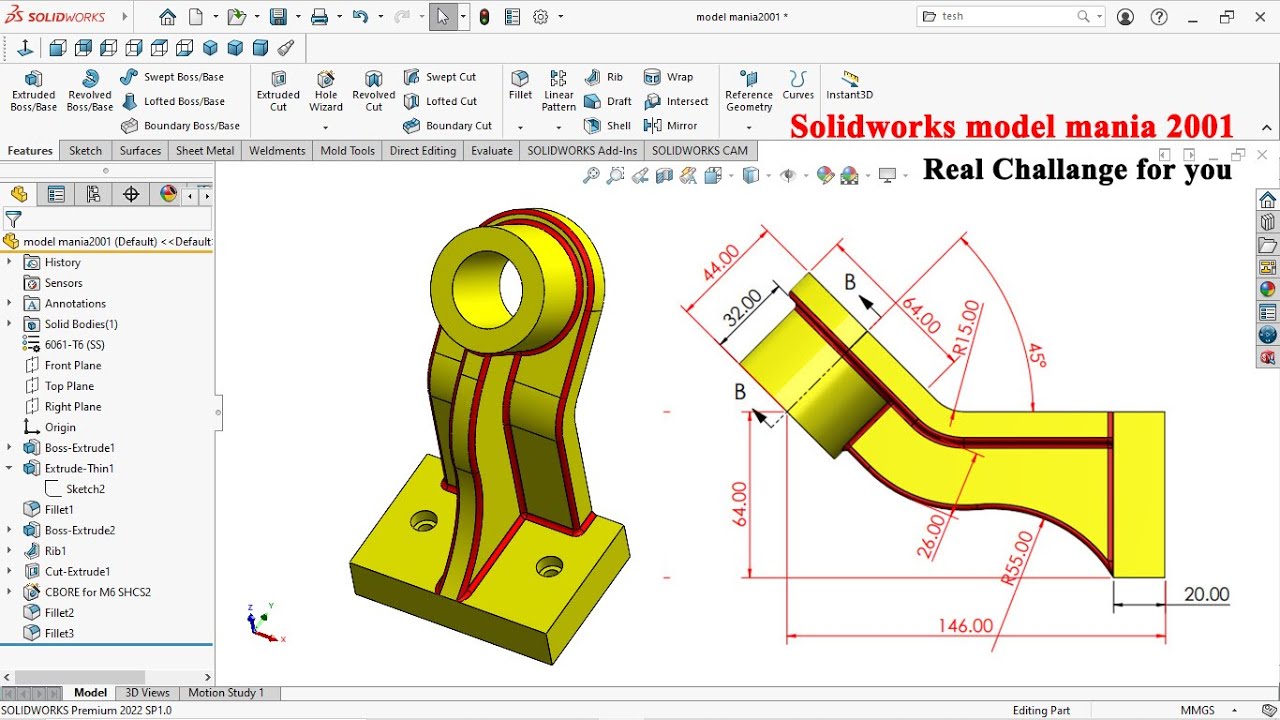Image resolution: width=1280 pixels, height=720 pixels.
Task: Click the Zoom to Fit icon
Action: point(591,176)
